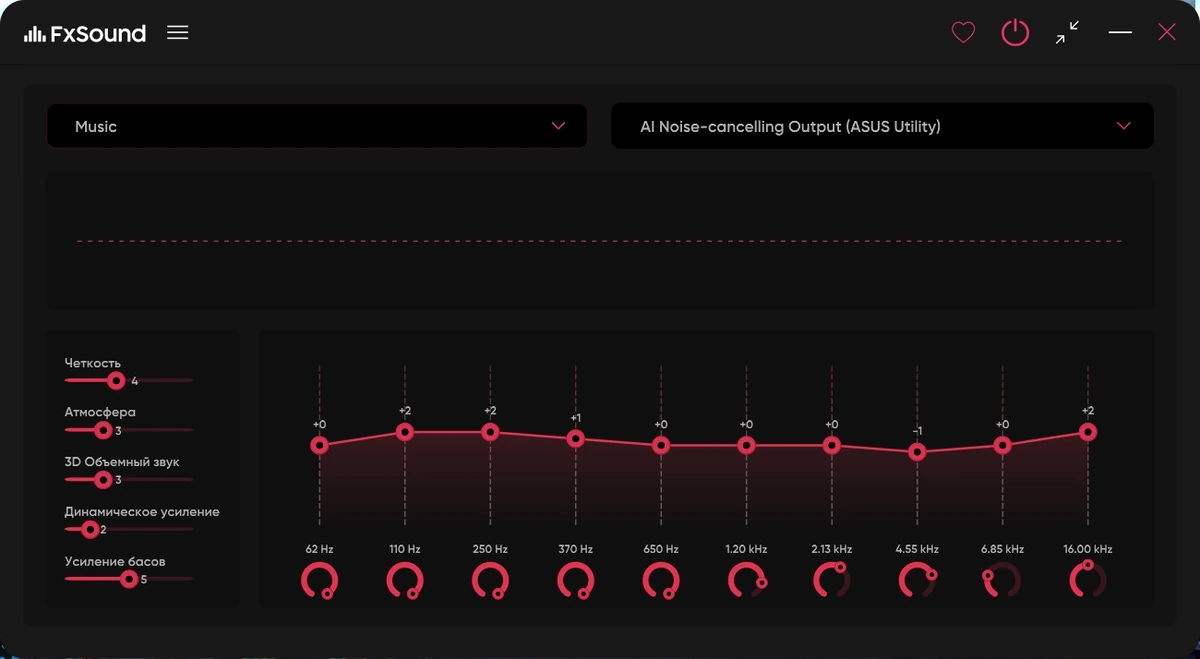The height and width of the screenshot is (659, 1200).
Task: Click the Атмосфера label
Action: pyautogui.click(x=100, y=412)
